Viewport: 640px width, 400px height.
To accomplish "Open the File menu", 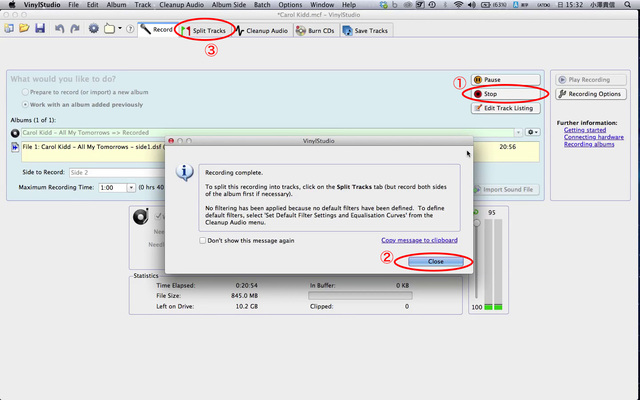I will 73,5.
